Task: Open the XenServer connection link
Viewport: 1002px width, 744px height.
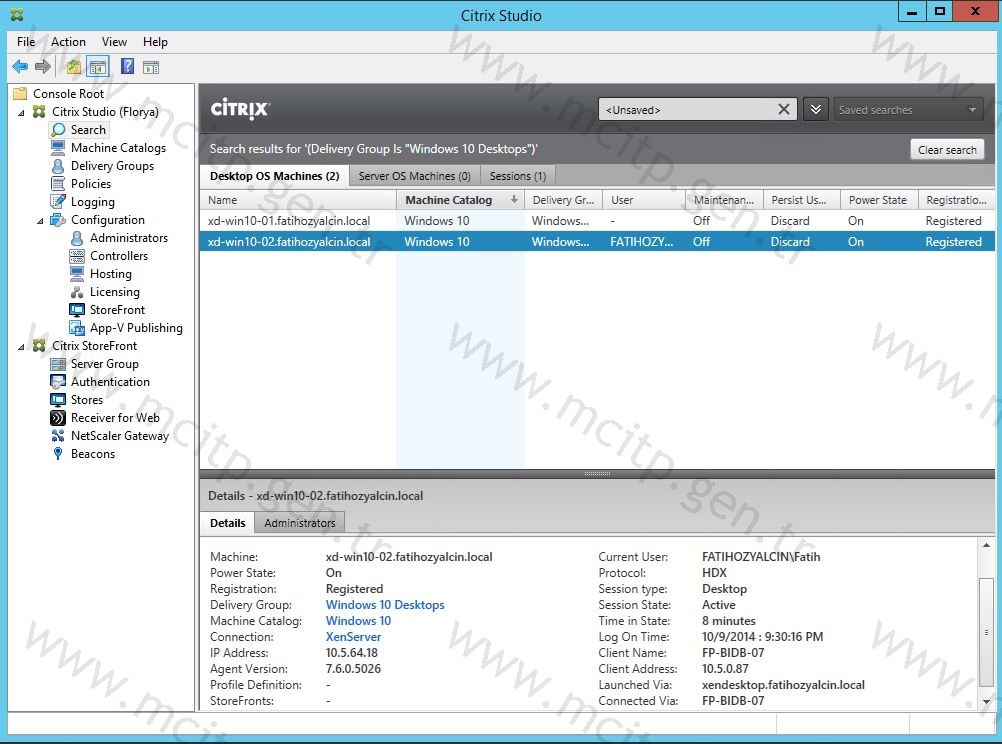Action: pos(353,637)
